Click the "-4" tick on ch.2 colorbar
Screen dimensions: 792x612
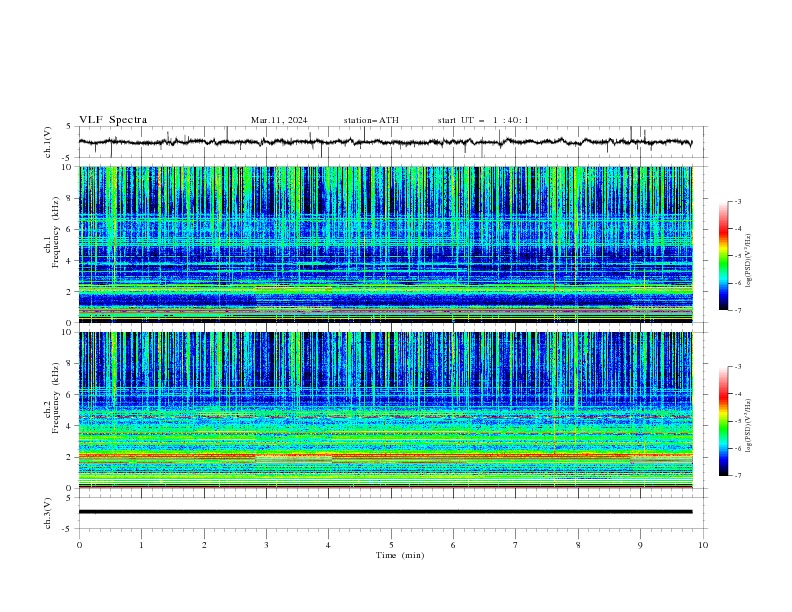738,394
